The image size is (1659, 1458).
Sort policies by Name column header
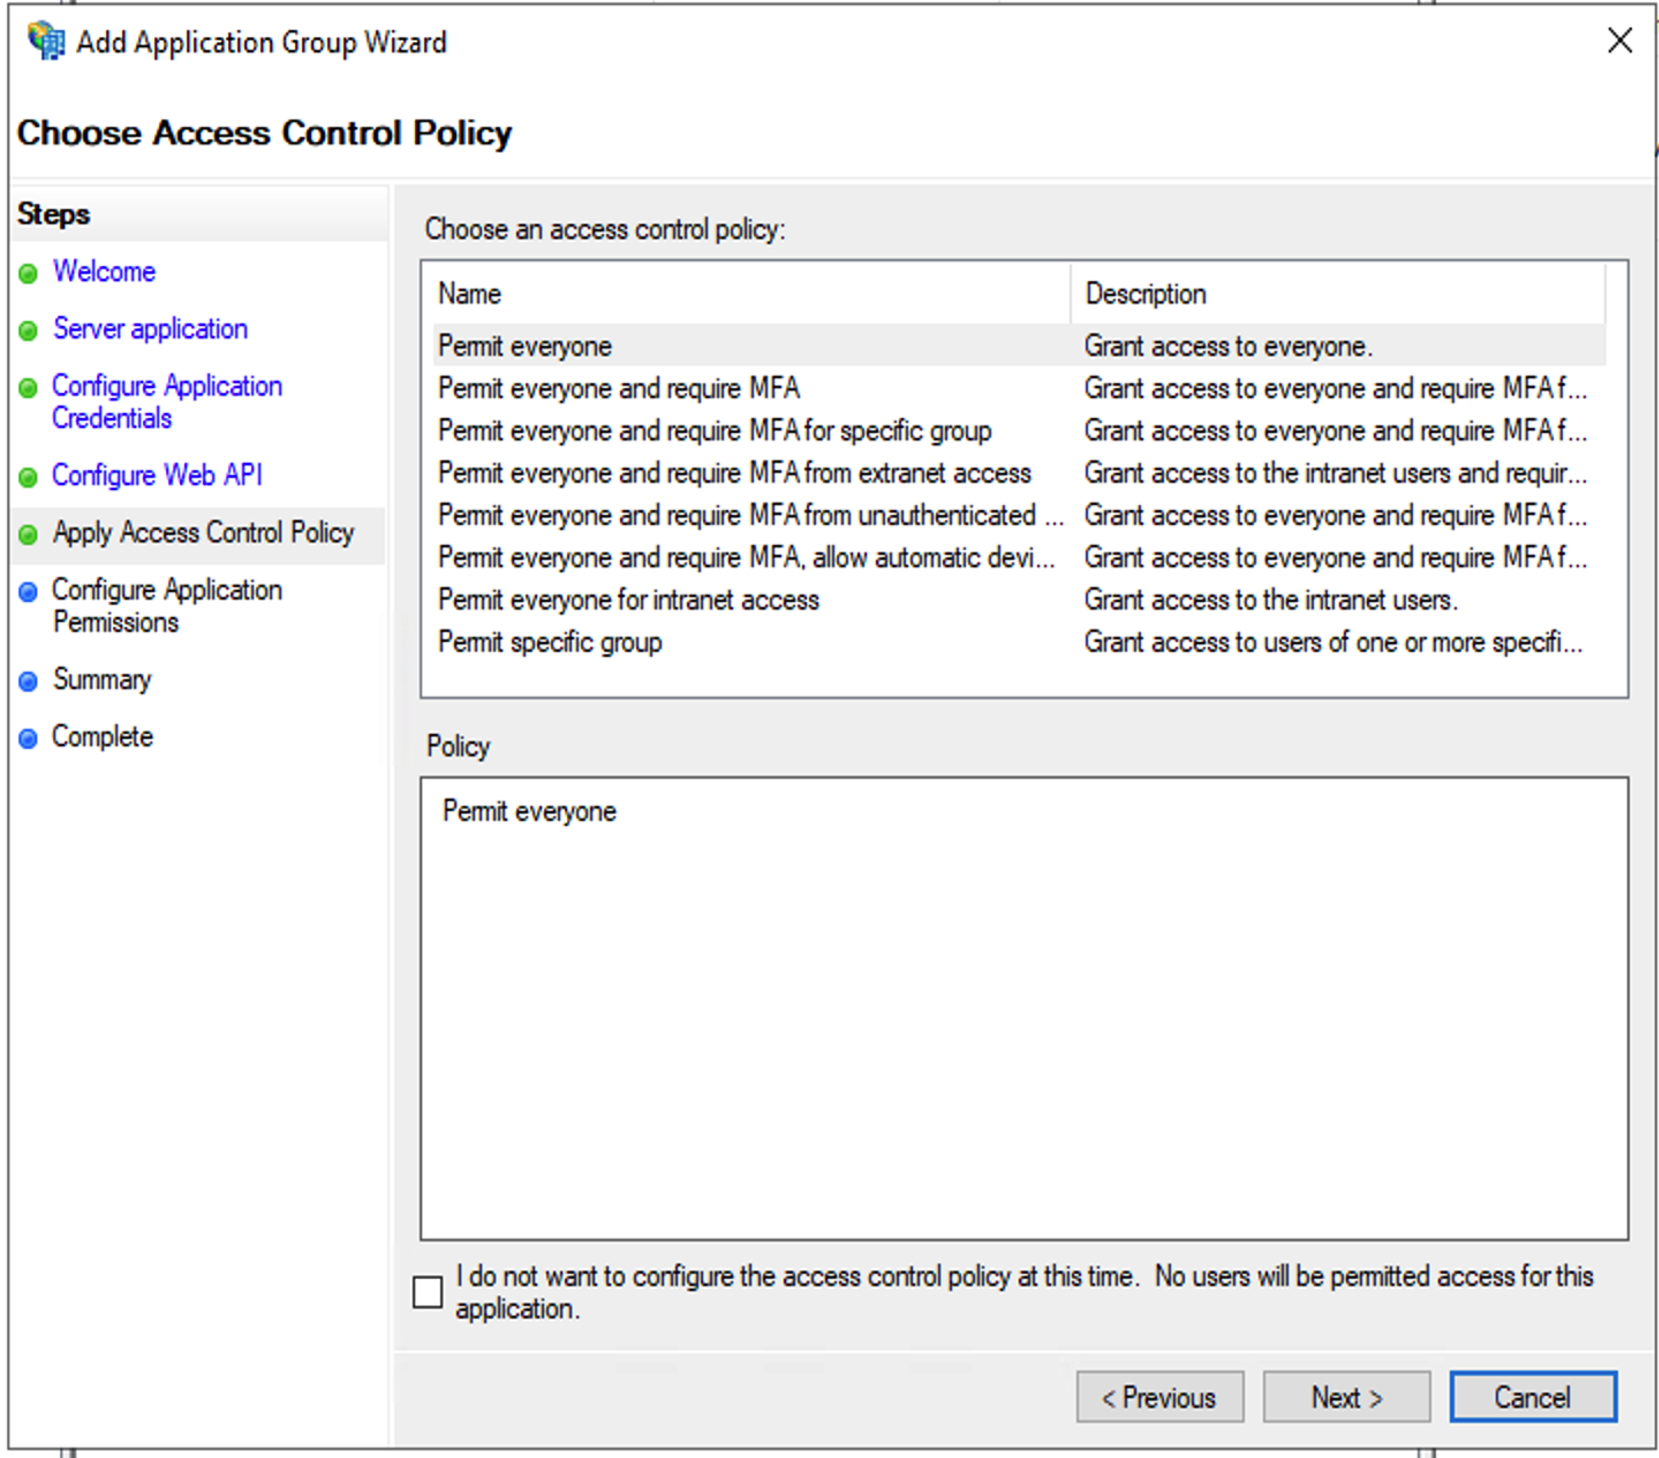point(470,294)
